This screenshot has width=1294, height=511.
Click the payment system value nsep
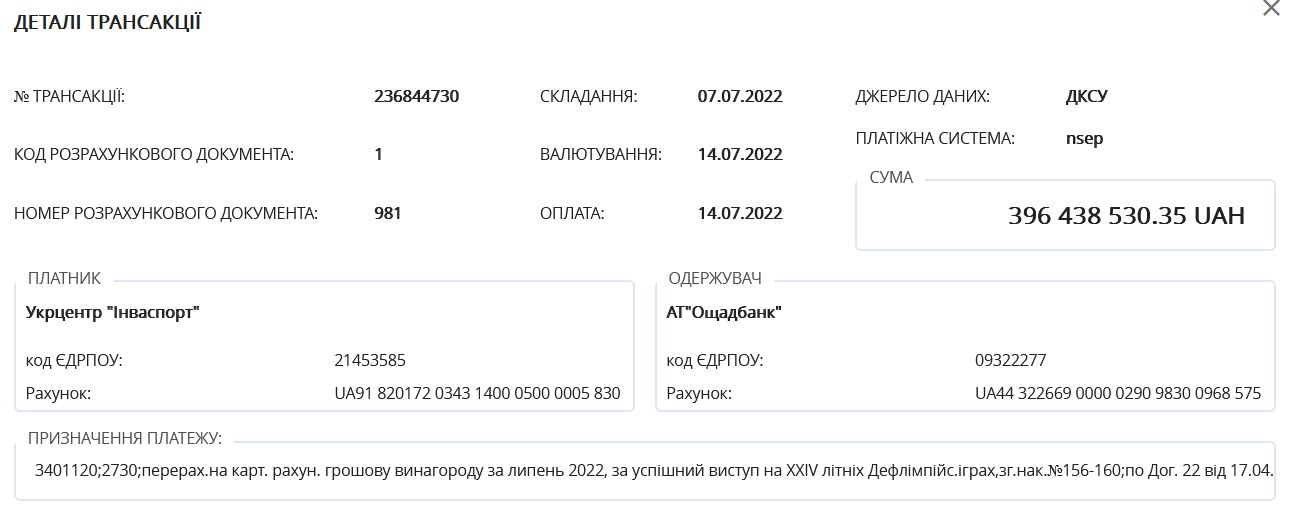click(1085, 139)
